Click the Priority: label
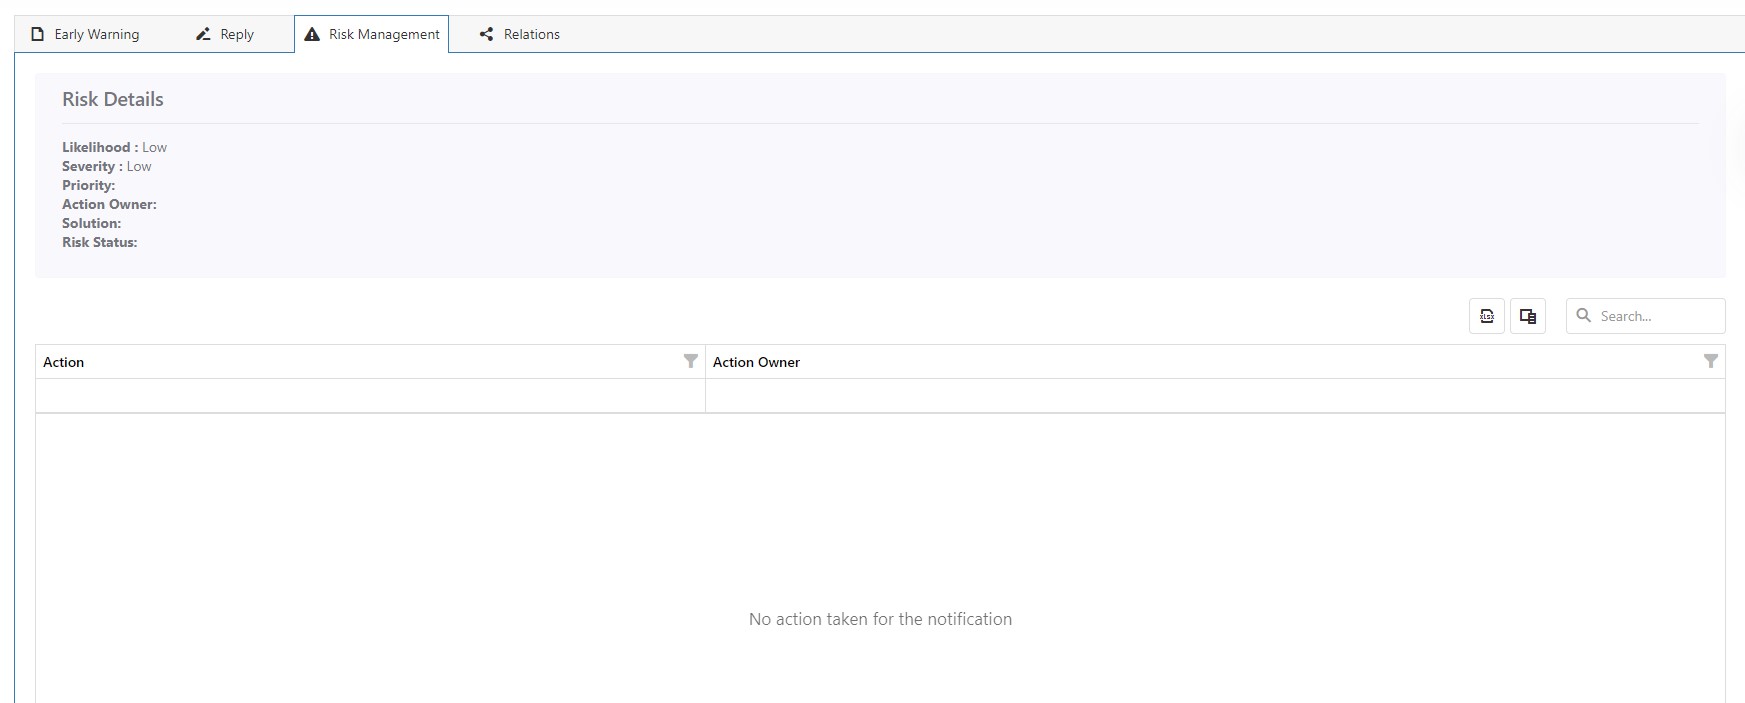The image size is (1745, 703). pyautogui.click(x=88, y=185)
